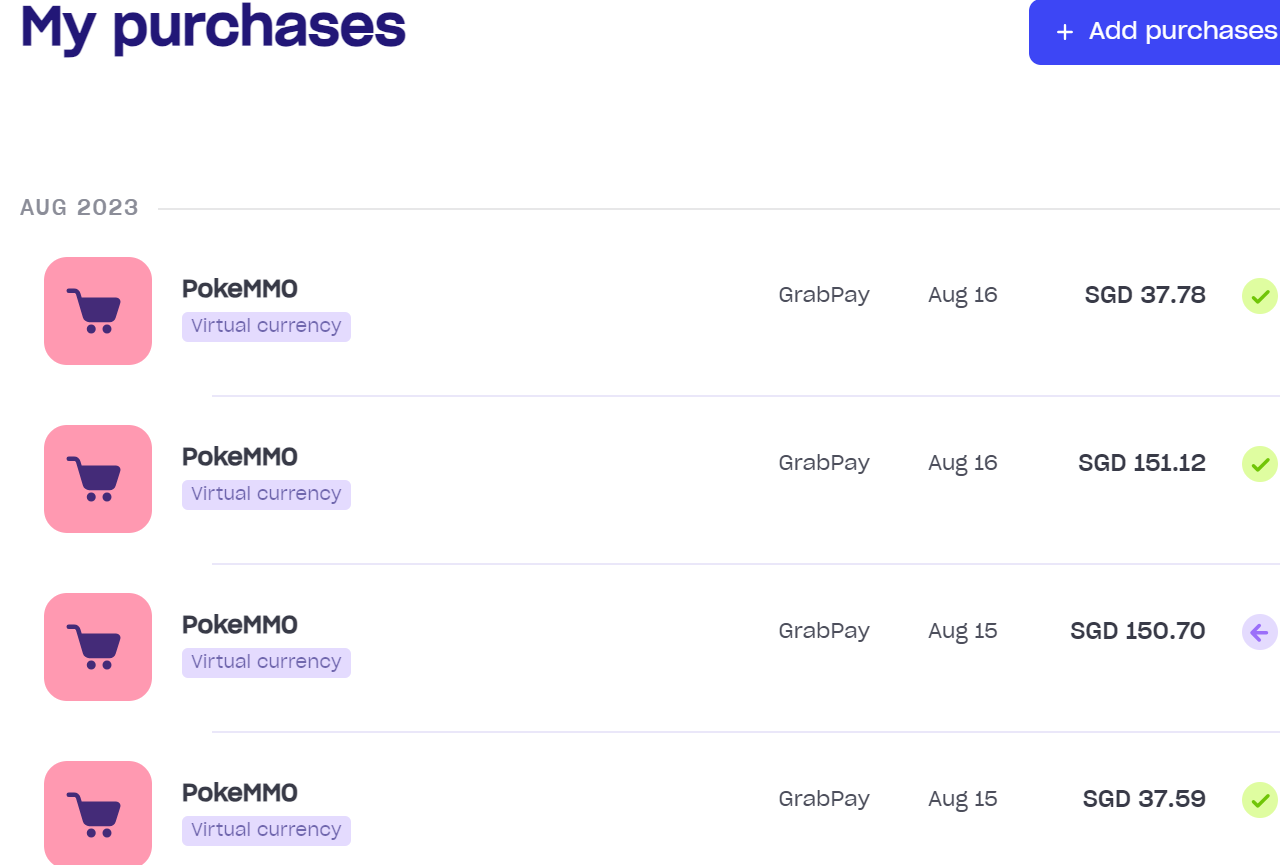Click the SGD 150.70 amount
The image size is (1280, 865).
click(1138, 631)
